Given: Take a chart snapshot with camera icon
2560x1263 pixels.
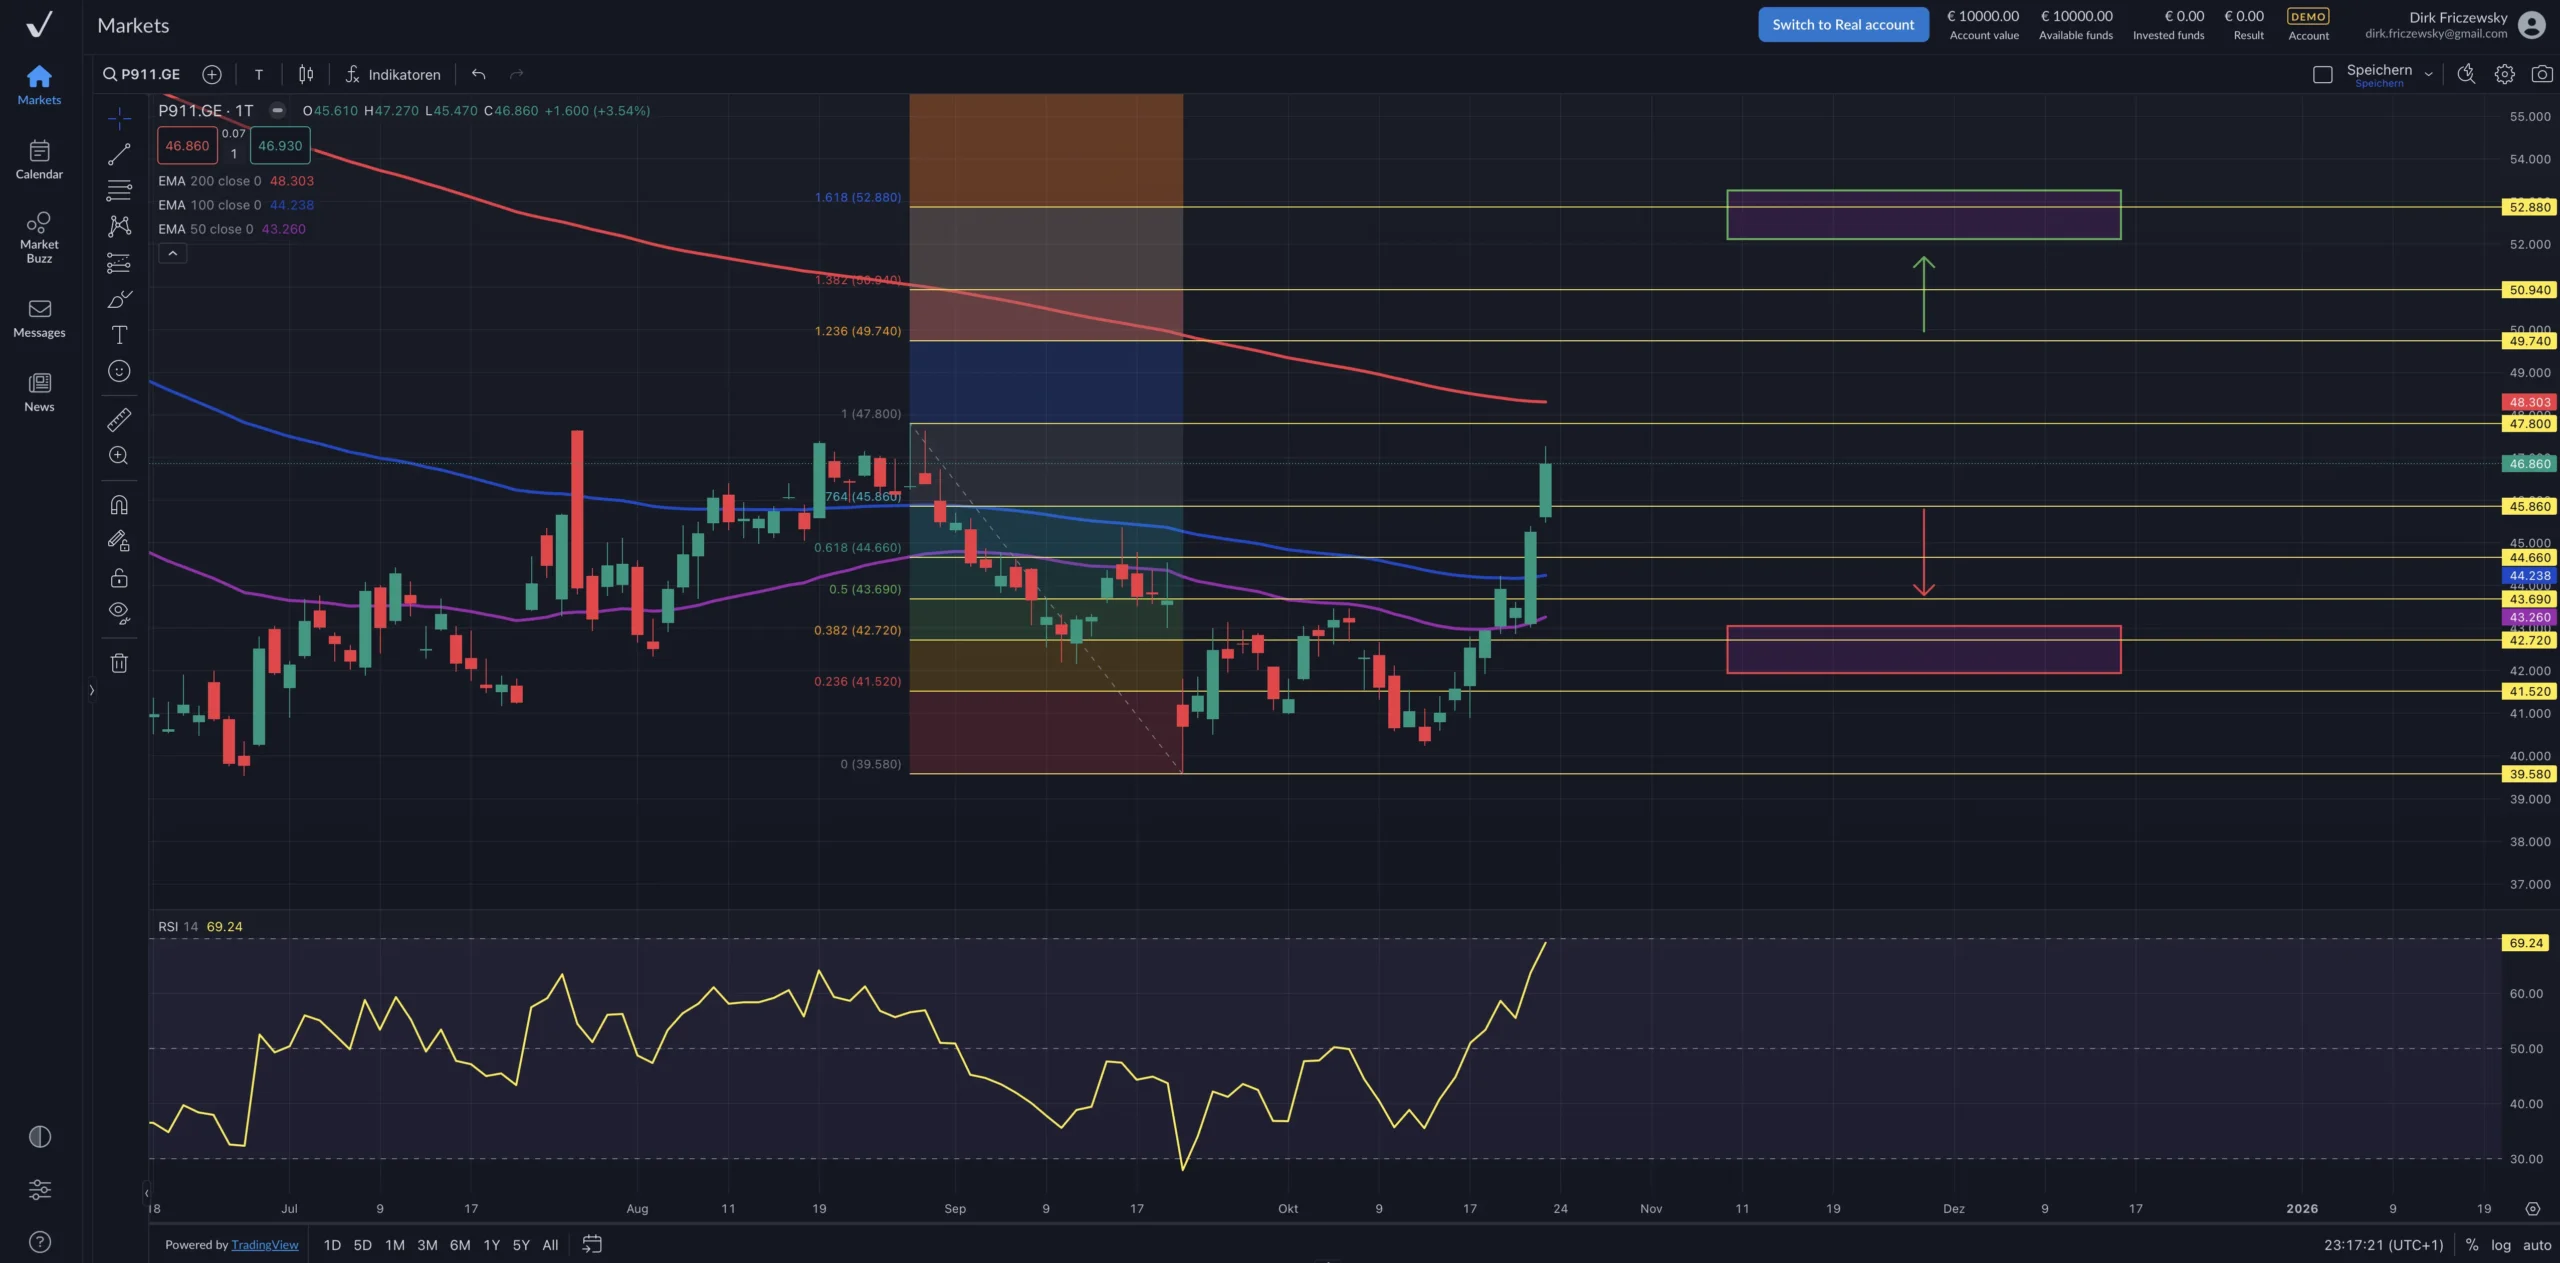Looking at the screenshot, I should pos(2541,74).
